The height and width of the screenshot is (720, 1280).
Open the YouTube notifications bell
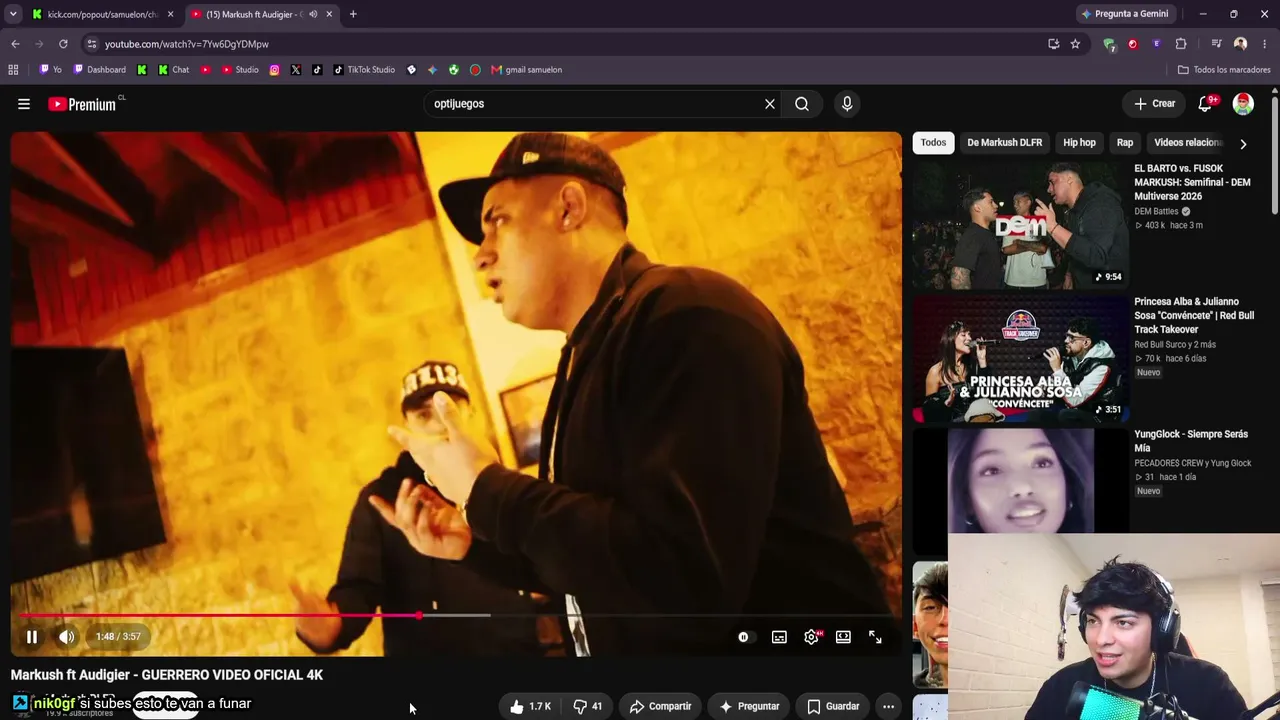pos(1206,104)
